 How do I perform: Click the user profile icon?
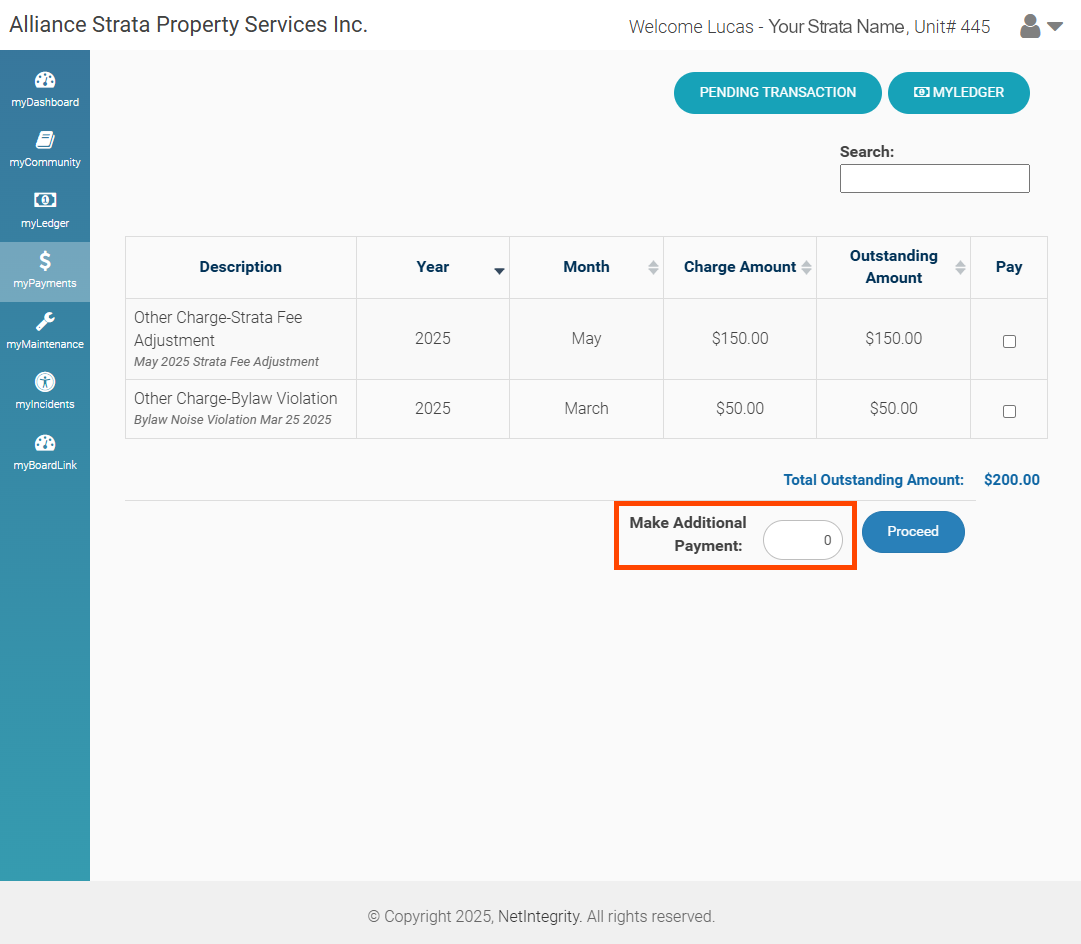coord(1029,26)
